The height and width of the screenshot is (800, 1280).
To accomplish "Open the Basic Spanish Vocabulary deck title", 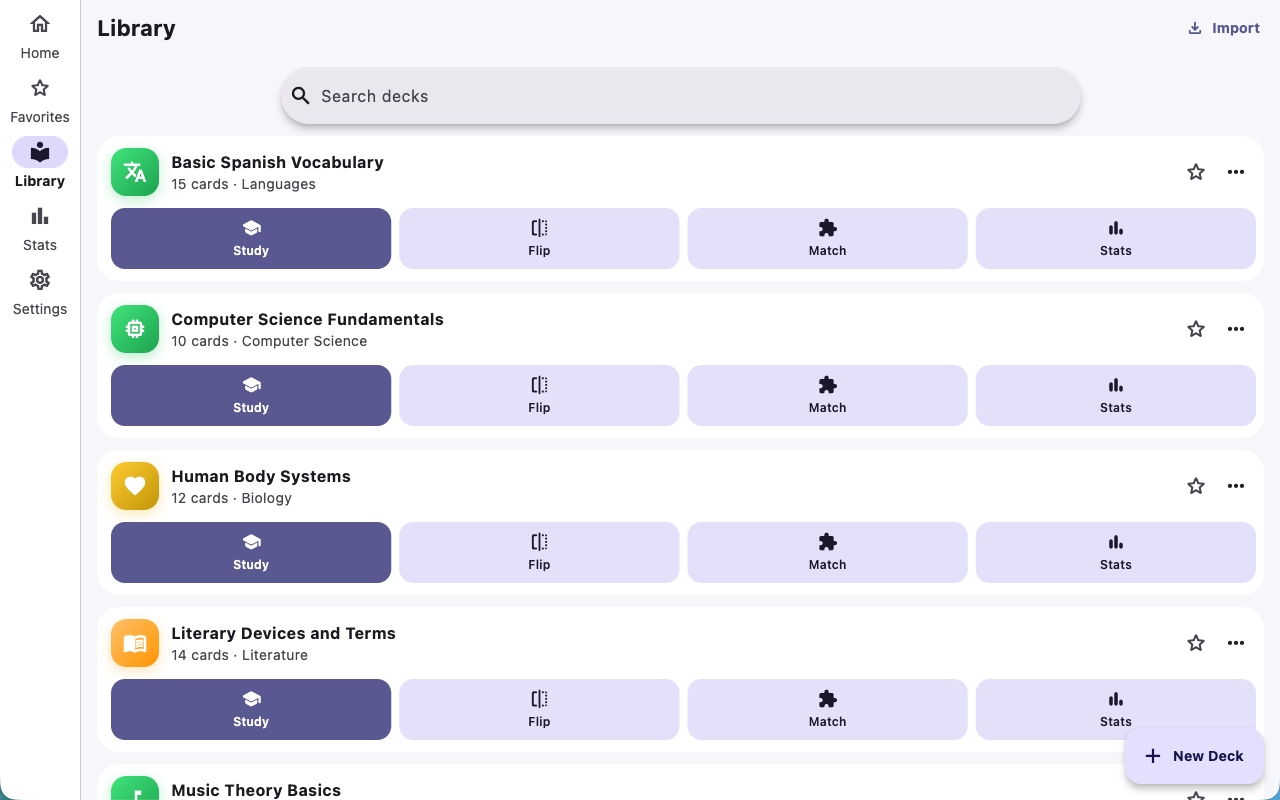I will (277, 162).
